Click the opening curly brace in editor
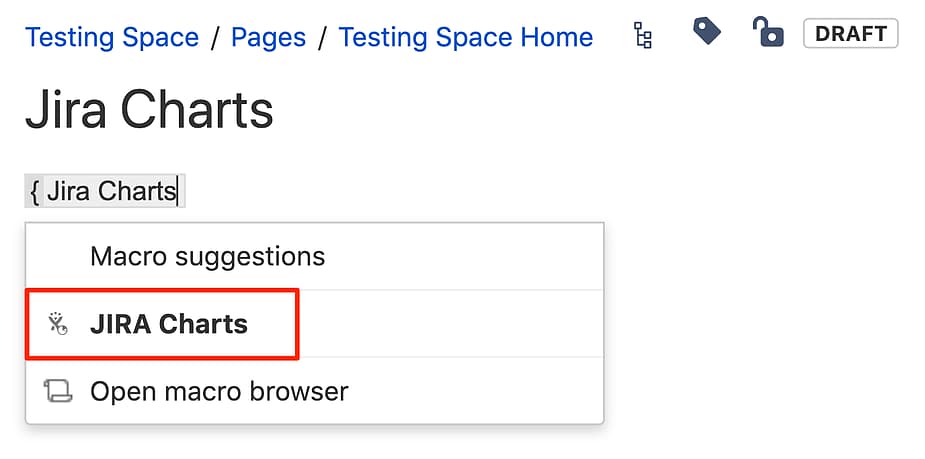This screenshot has height=459, width=925. pyautogui.click(x=35, y=192)
